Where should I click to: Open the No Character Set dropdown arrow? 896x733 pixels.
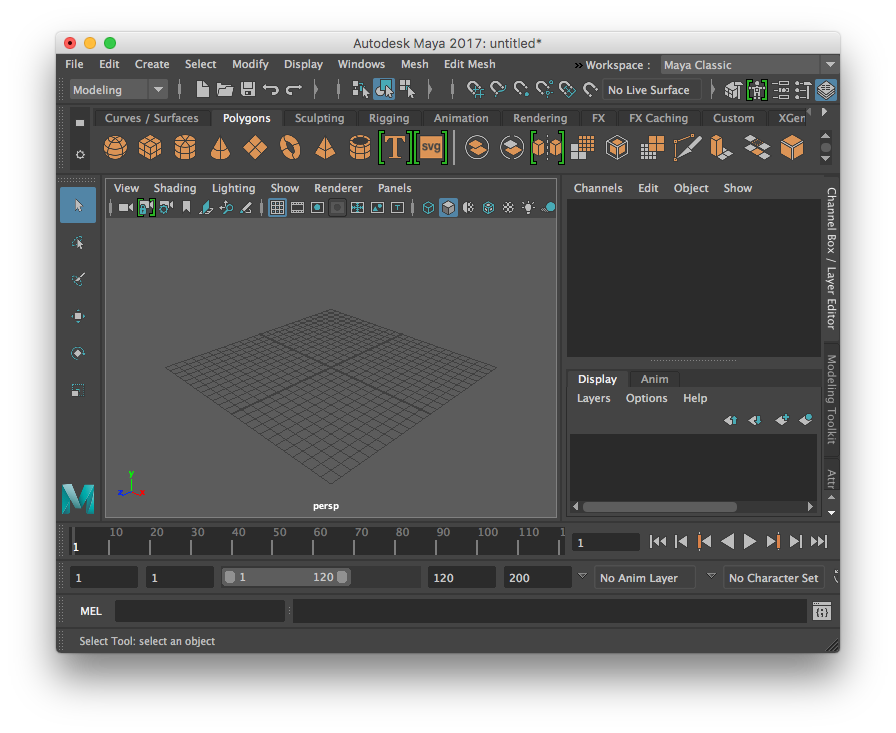click(711, 575)
